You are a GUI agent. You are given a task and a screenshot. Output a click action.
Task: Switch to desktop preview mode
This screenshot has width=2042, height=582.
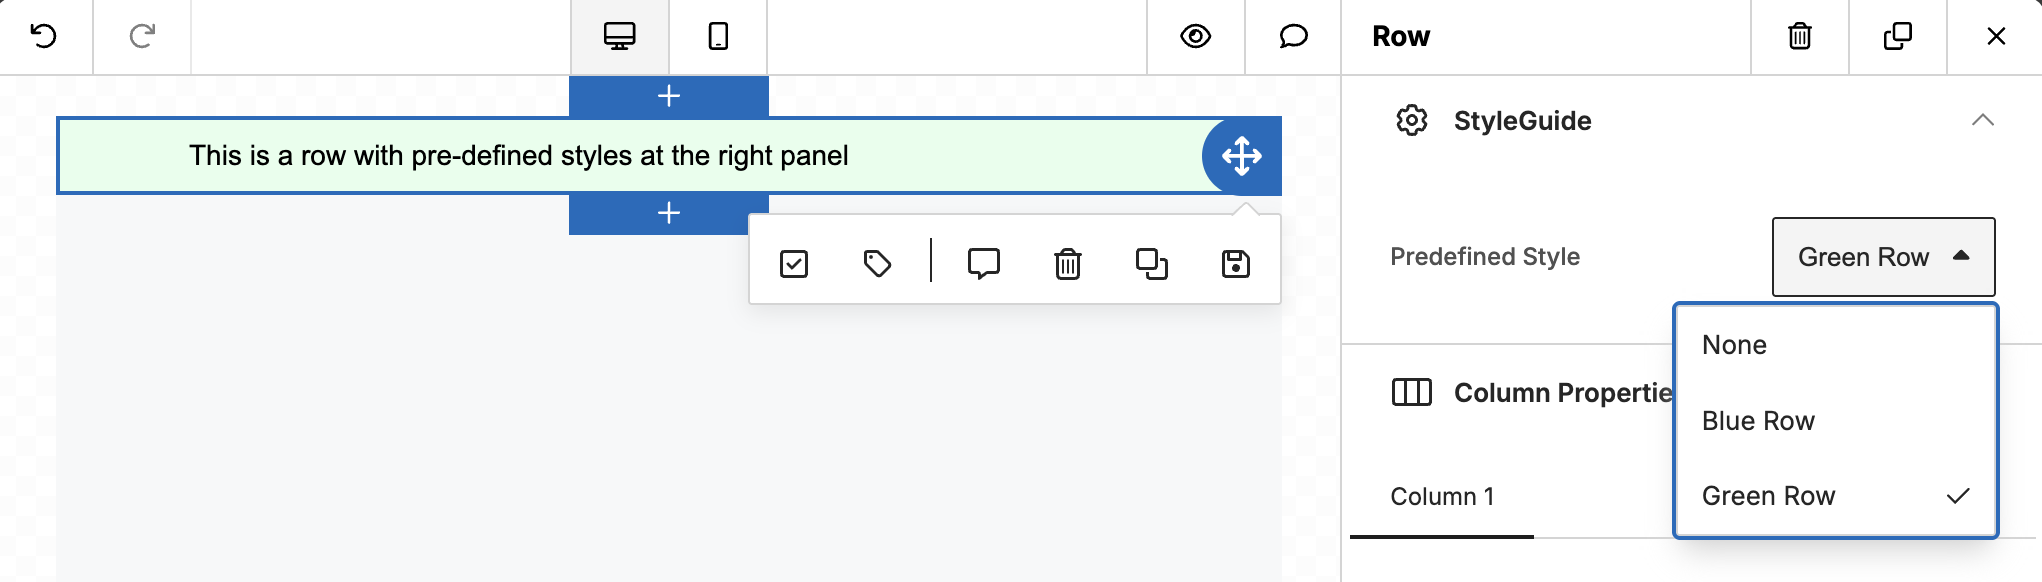pos(620,37)
